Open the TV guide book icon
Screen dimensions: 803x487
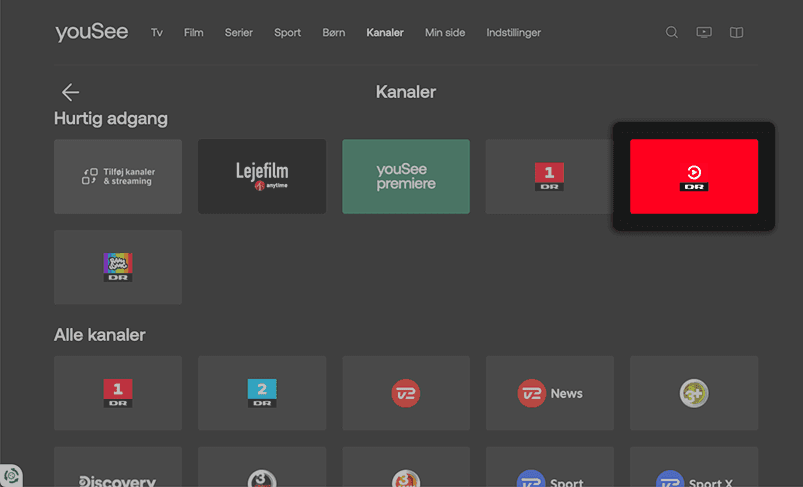(736, 33)
